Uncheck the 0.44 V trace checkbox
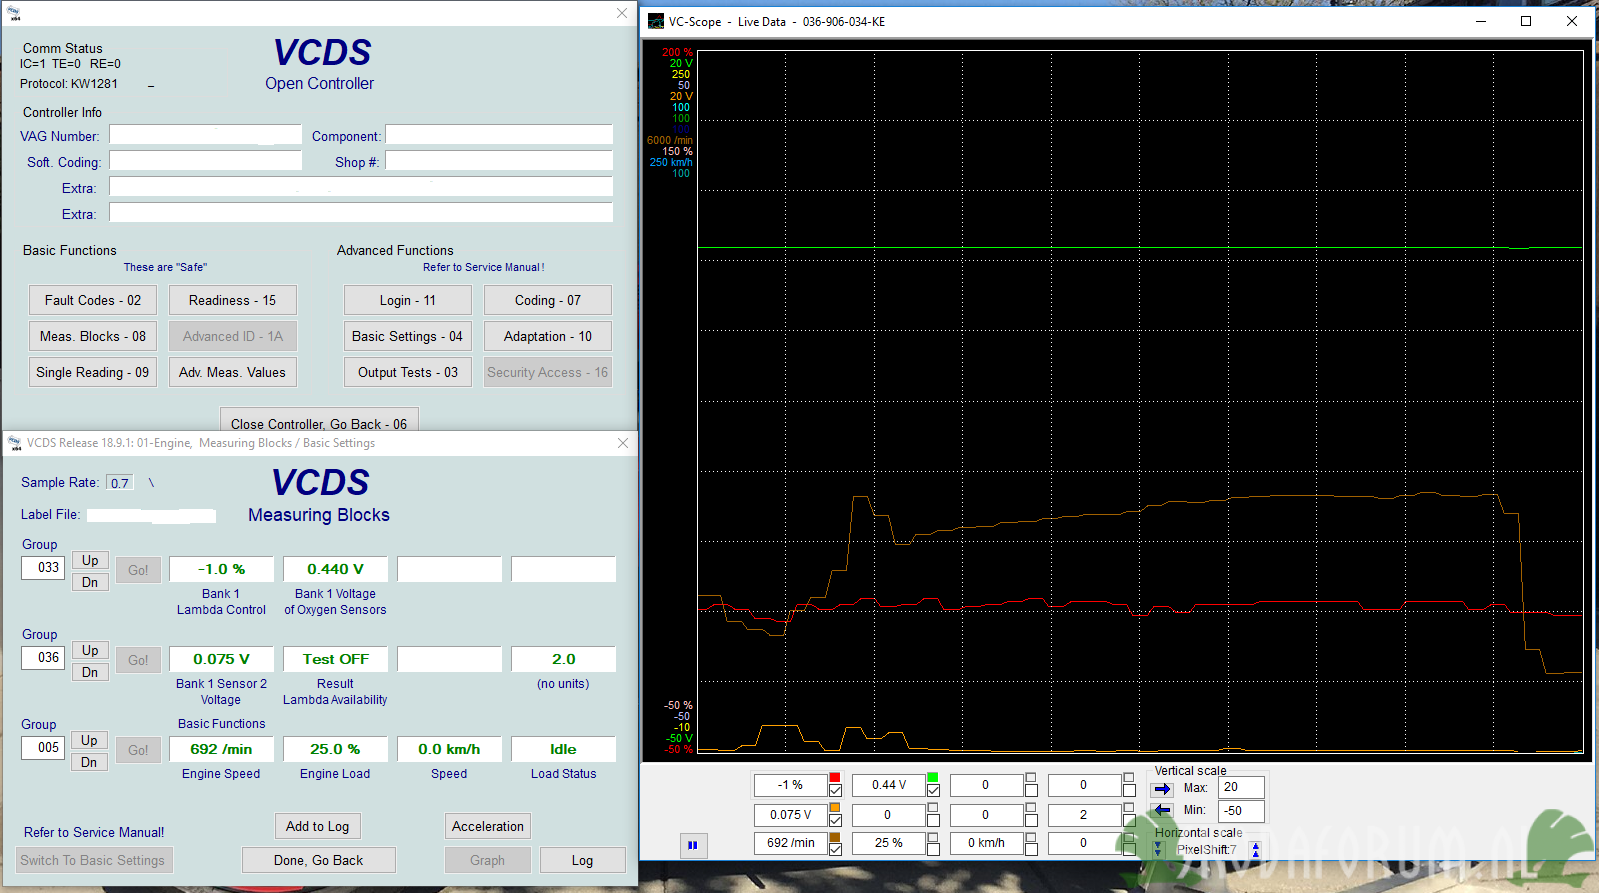This screenshot has width=1599, height=893. coord(933,791)
